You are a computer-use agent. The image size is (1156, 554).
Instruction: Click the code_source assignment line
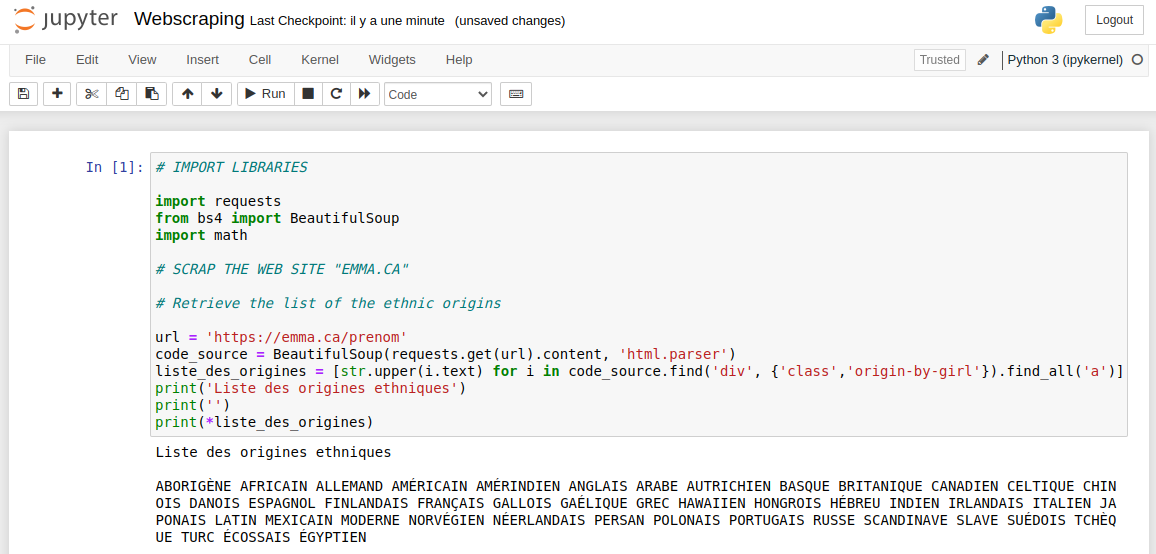[446, 354]
